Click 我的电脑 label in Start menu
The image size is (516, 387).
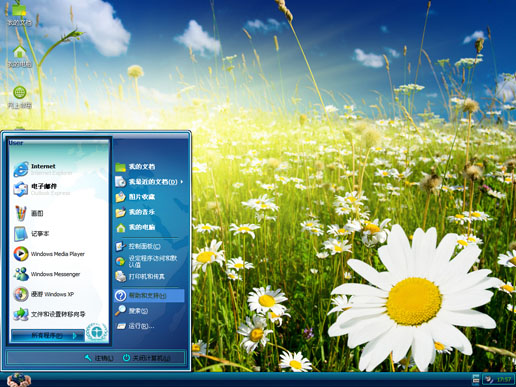(x=142, y=227)
